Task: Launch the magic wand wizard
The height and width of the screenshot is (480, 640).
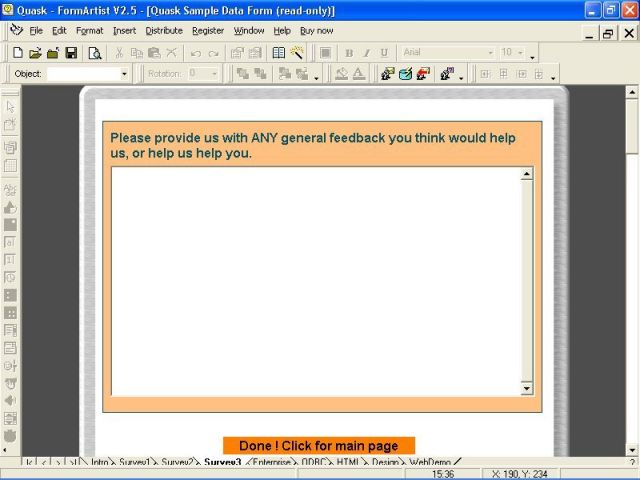Action: tap(297, 52)
